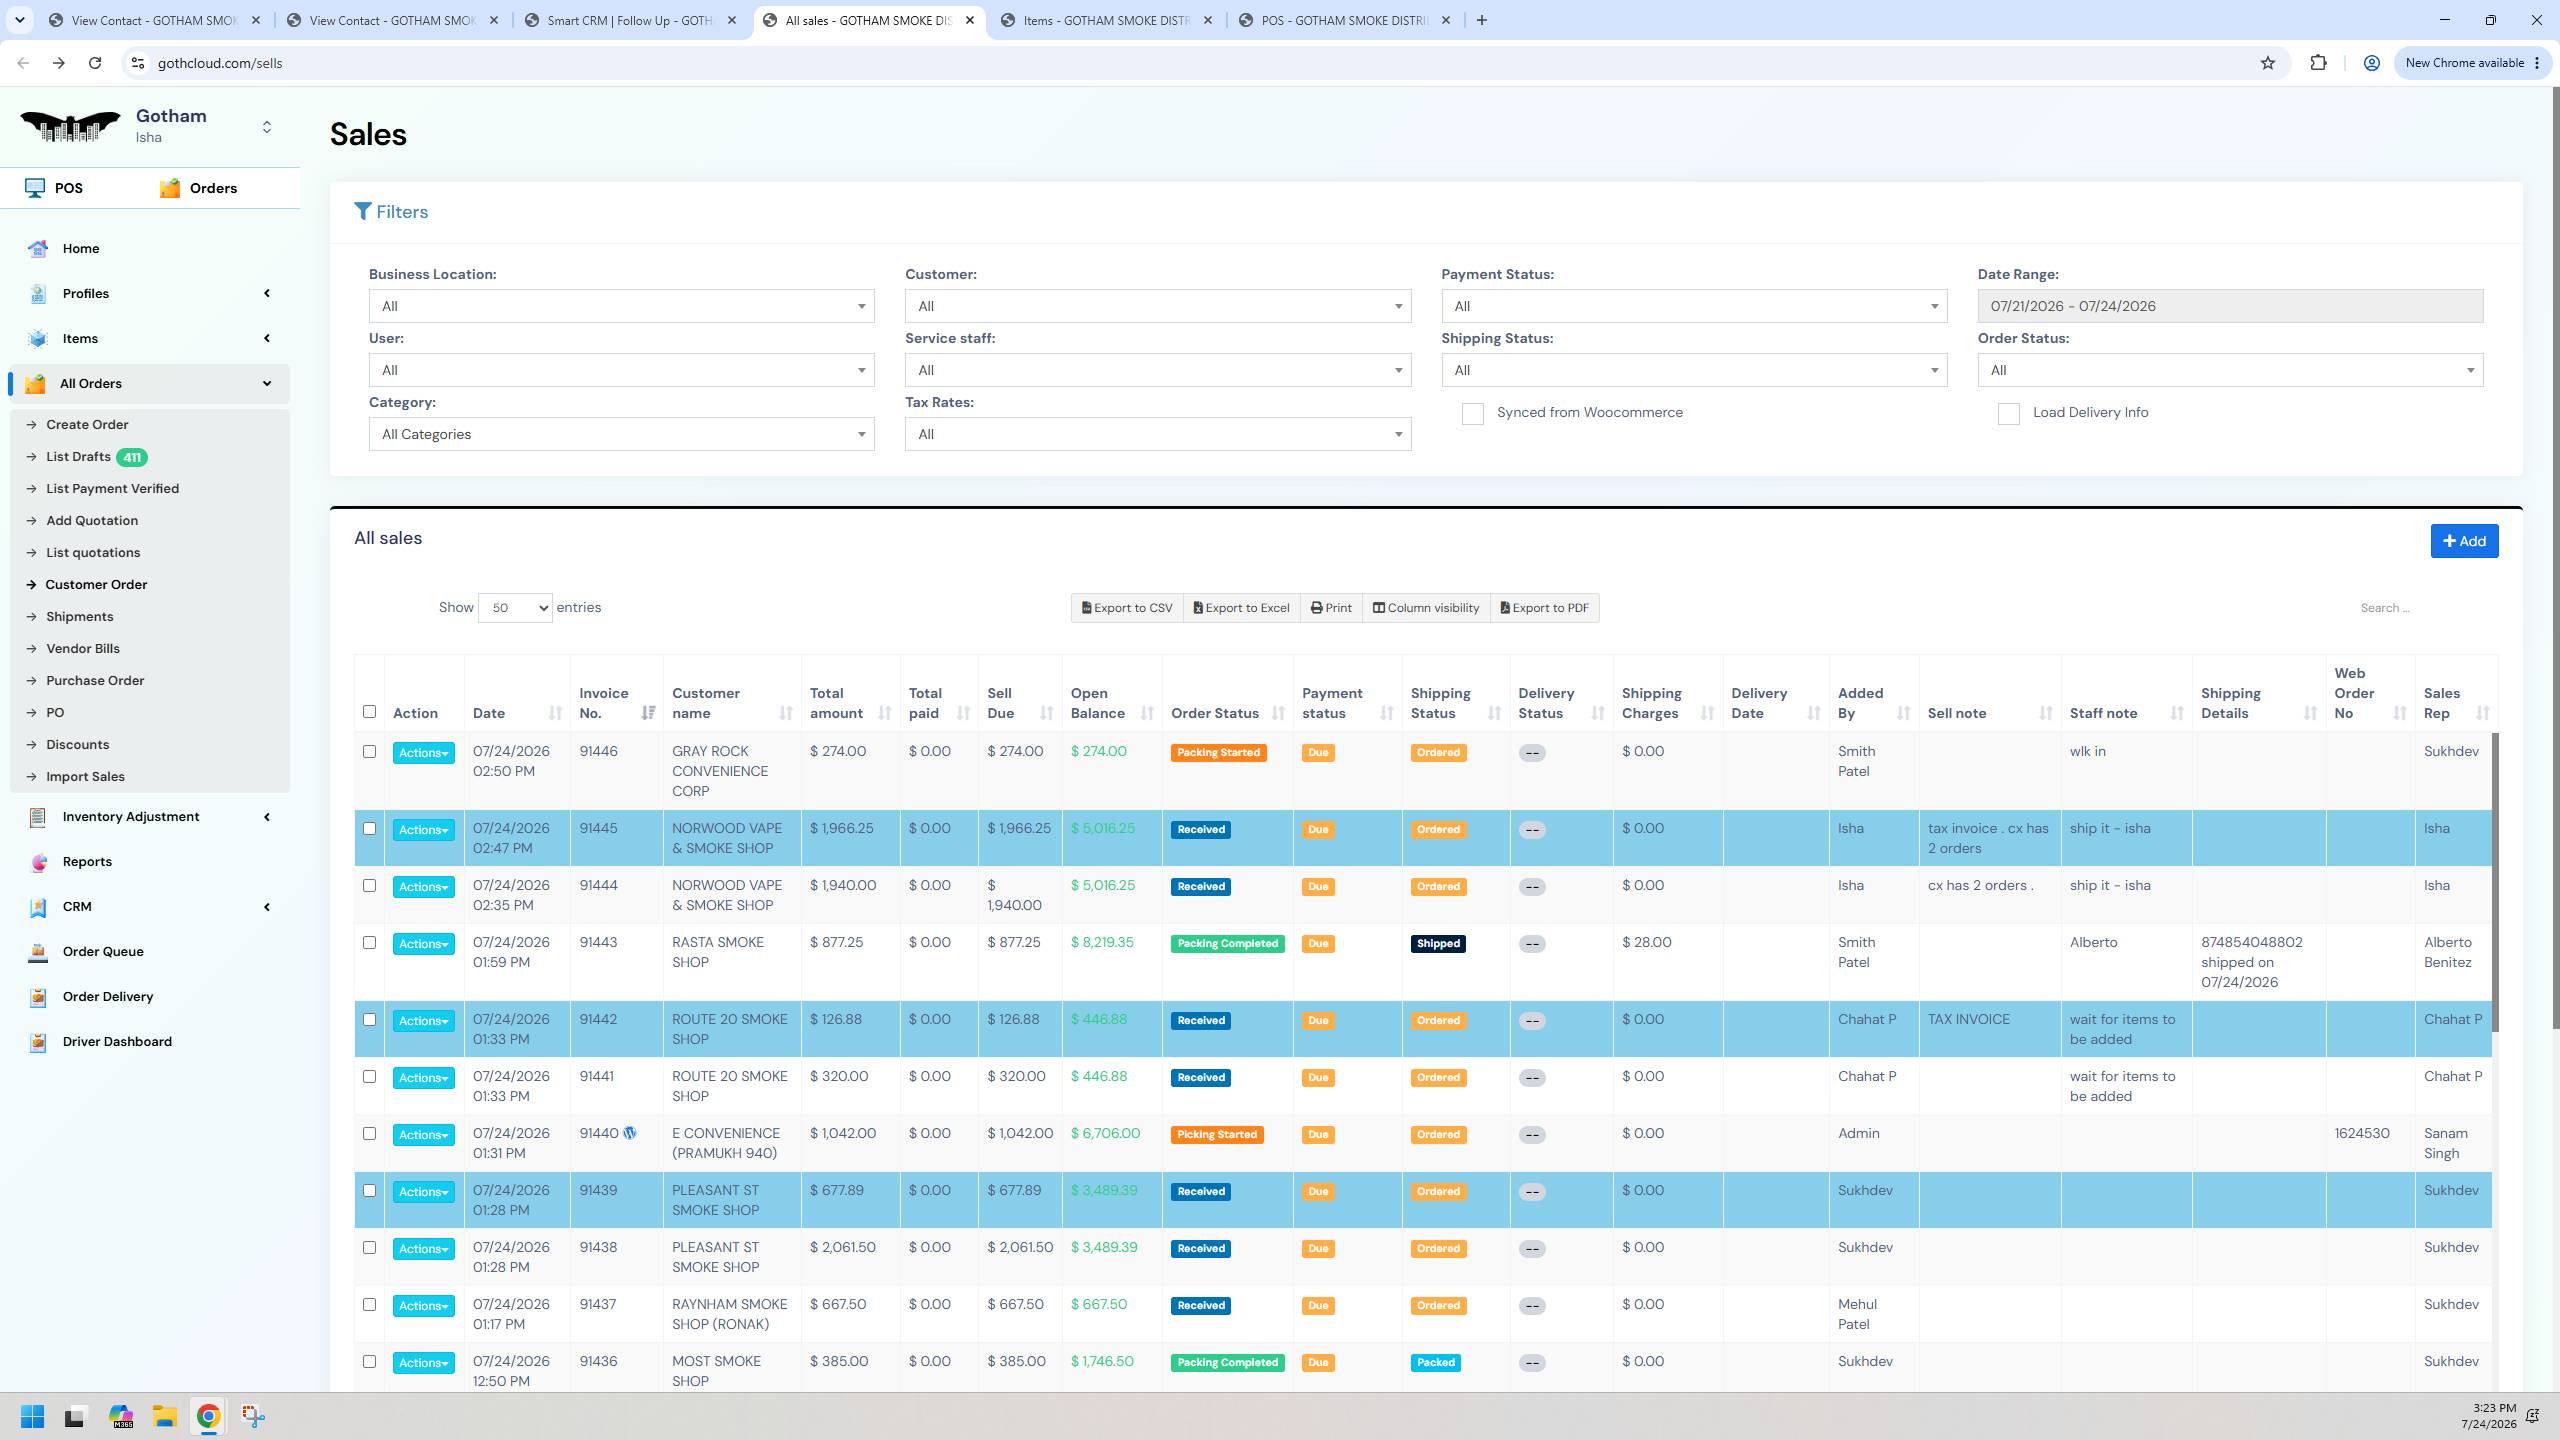Bookmark this page with the star icon
The image size is (2560, 1440).
tap(2267, 63)
